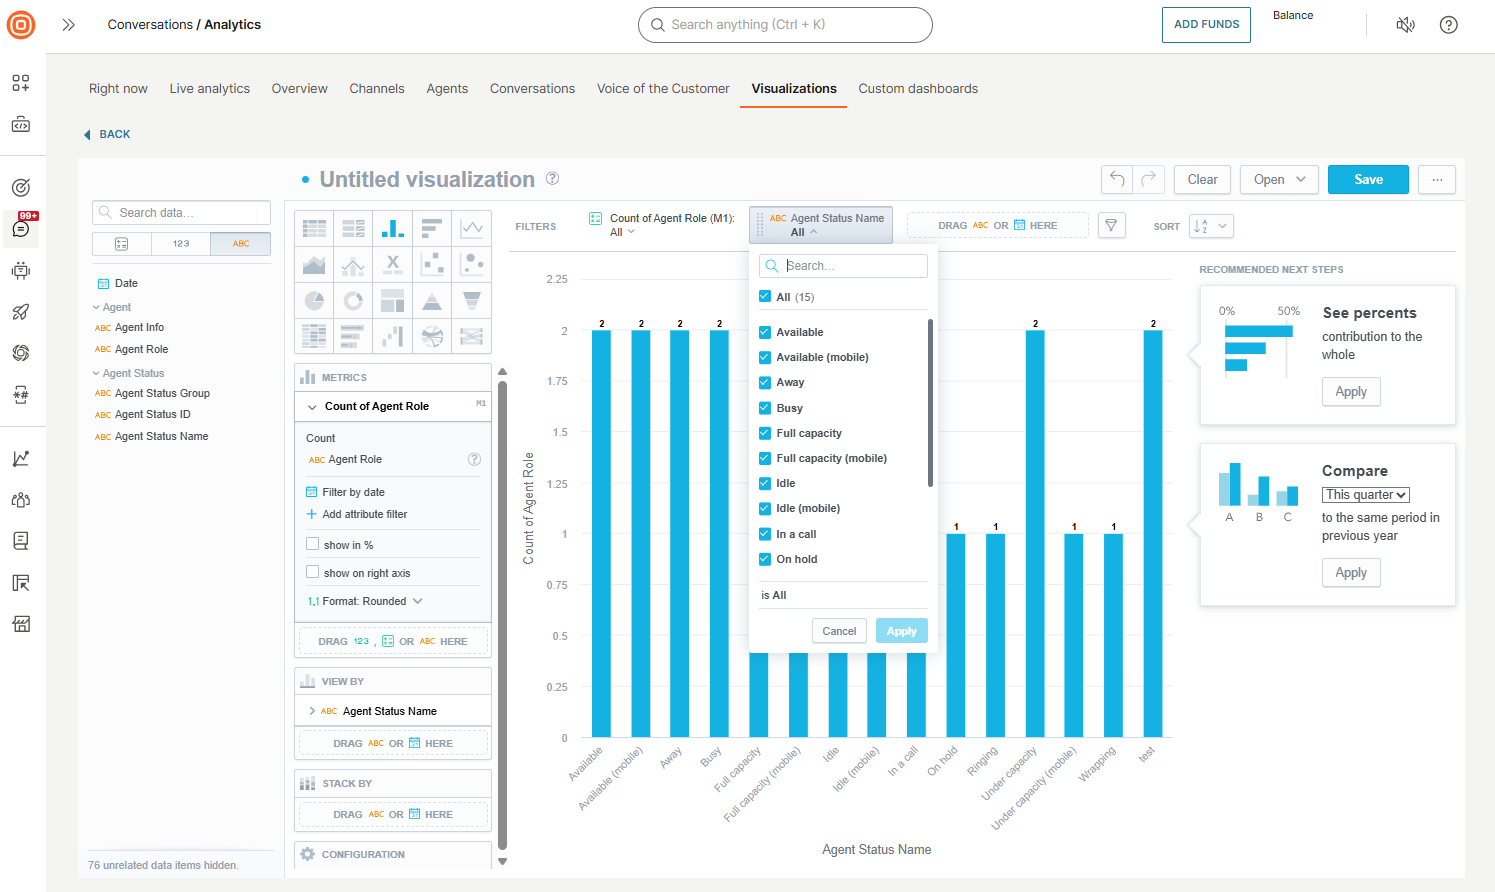Select the donut chart visualization type
The width and height of the screenshot is (1495, 892).
[x=353, y=300]
